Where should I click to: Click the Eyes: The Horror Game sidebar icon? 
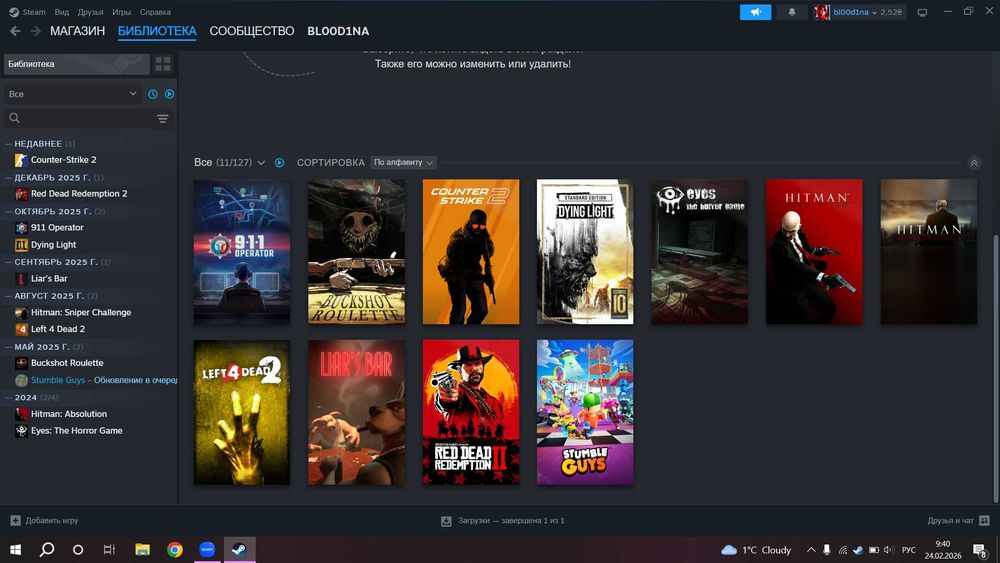pos(21,431)
